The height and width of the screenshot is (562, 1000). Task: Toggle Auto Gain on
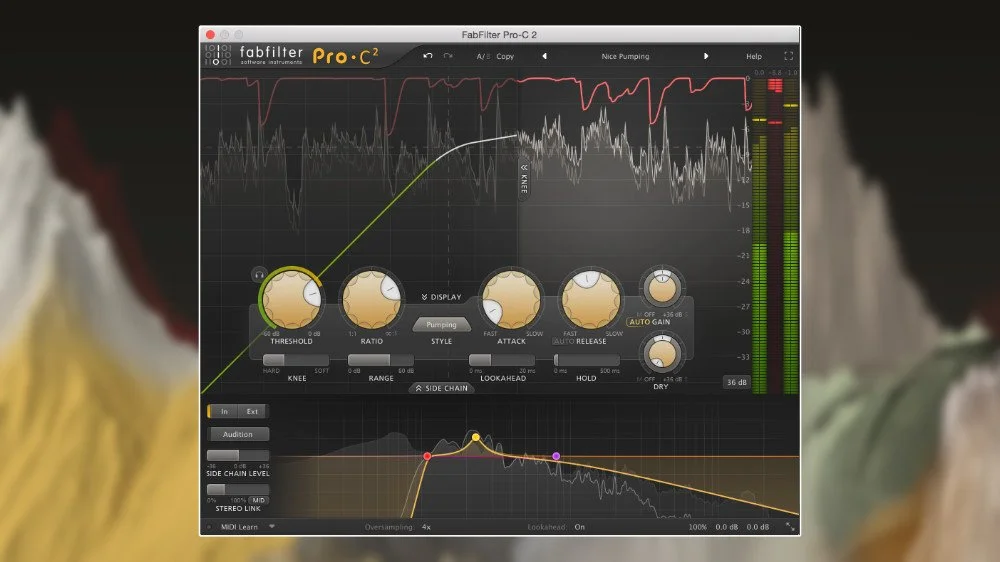click(650, 322)
